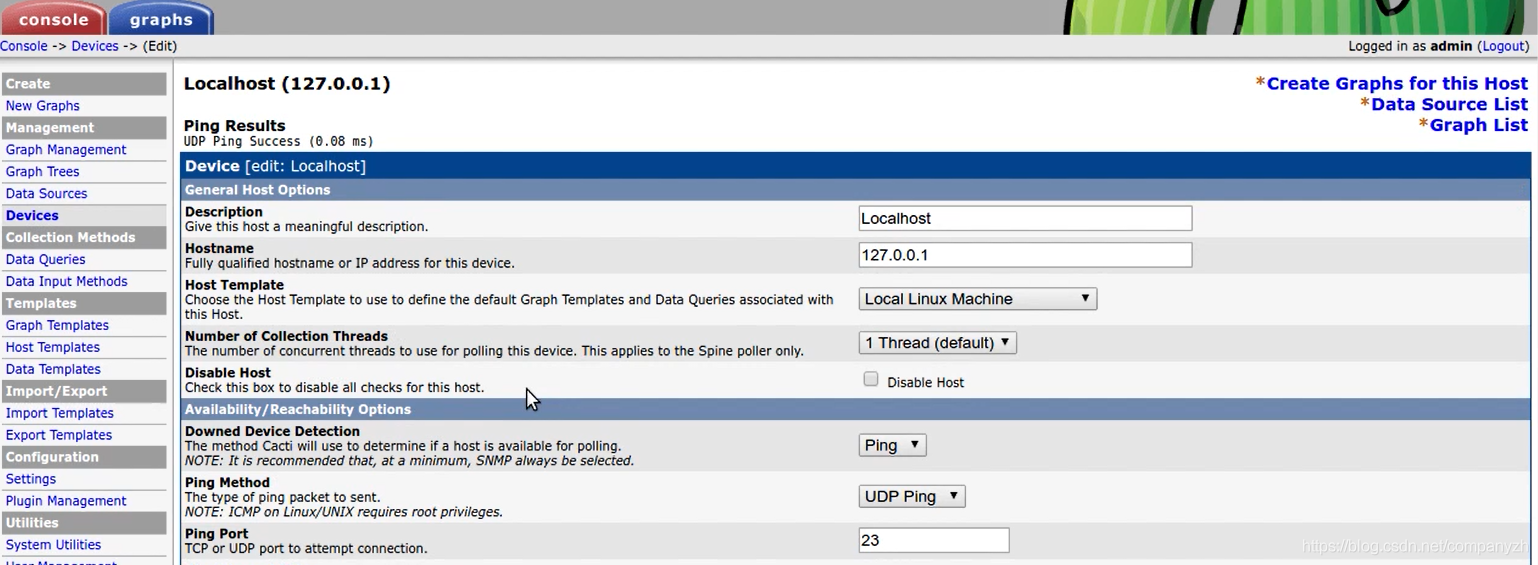Image resolution: width=1538 pixels, height=565 pixels.
Task: Click Create Graphs for this Host link
Action: [1396, 84]
